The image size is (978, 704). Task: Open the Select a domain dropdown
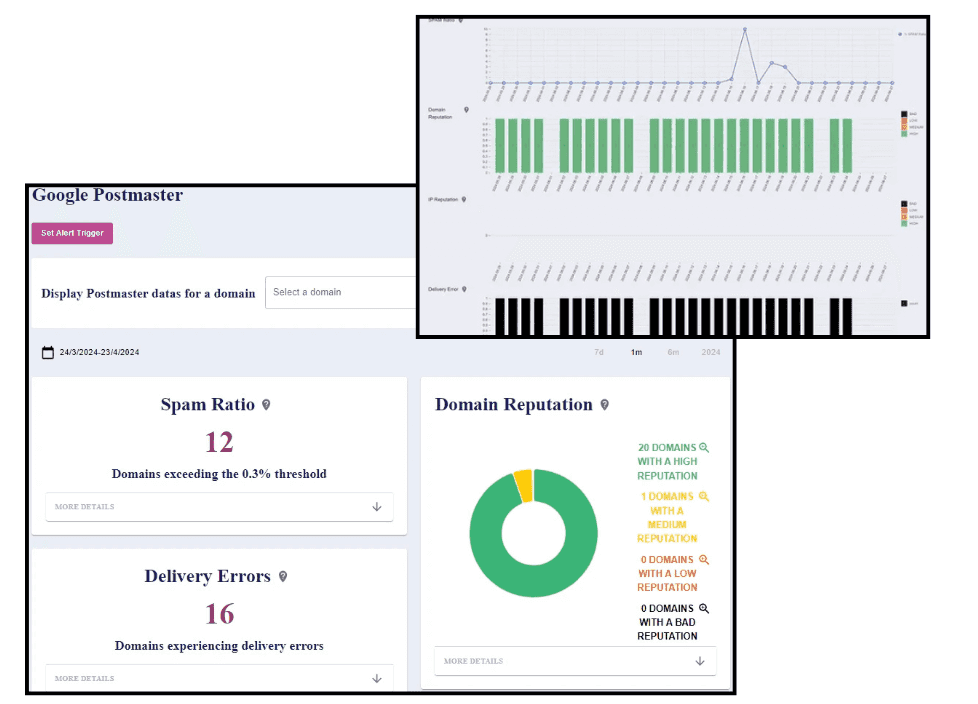click(341, 292)
